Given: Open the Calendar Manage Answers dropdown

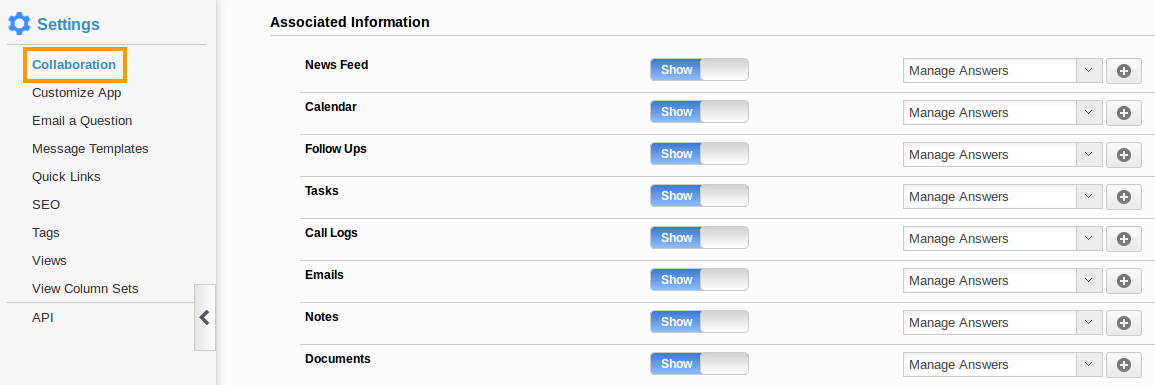Looking at the screenshot, I should (1003, 113).
